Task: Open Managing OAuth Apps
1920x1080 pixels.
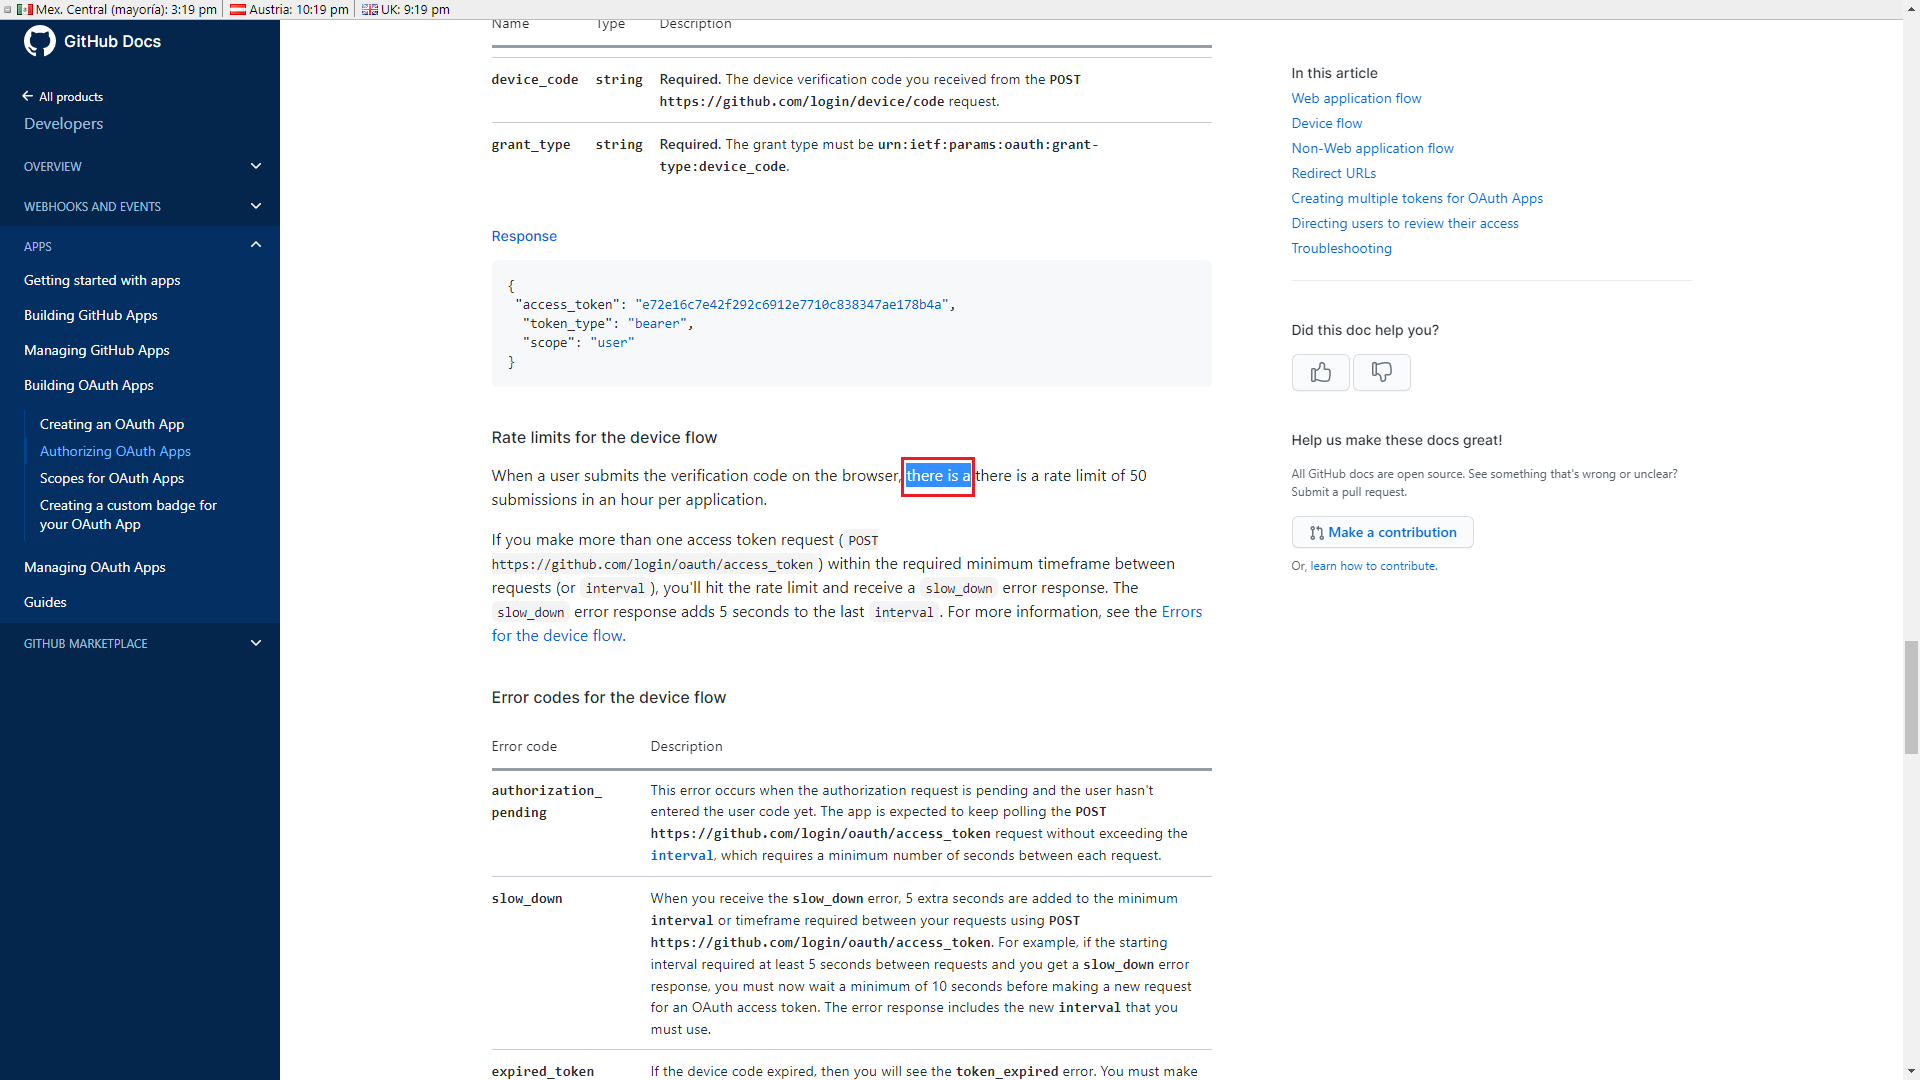Action: (95, 567)
